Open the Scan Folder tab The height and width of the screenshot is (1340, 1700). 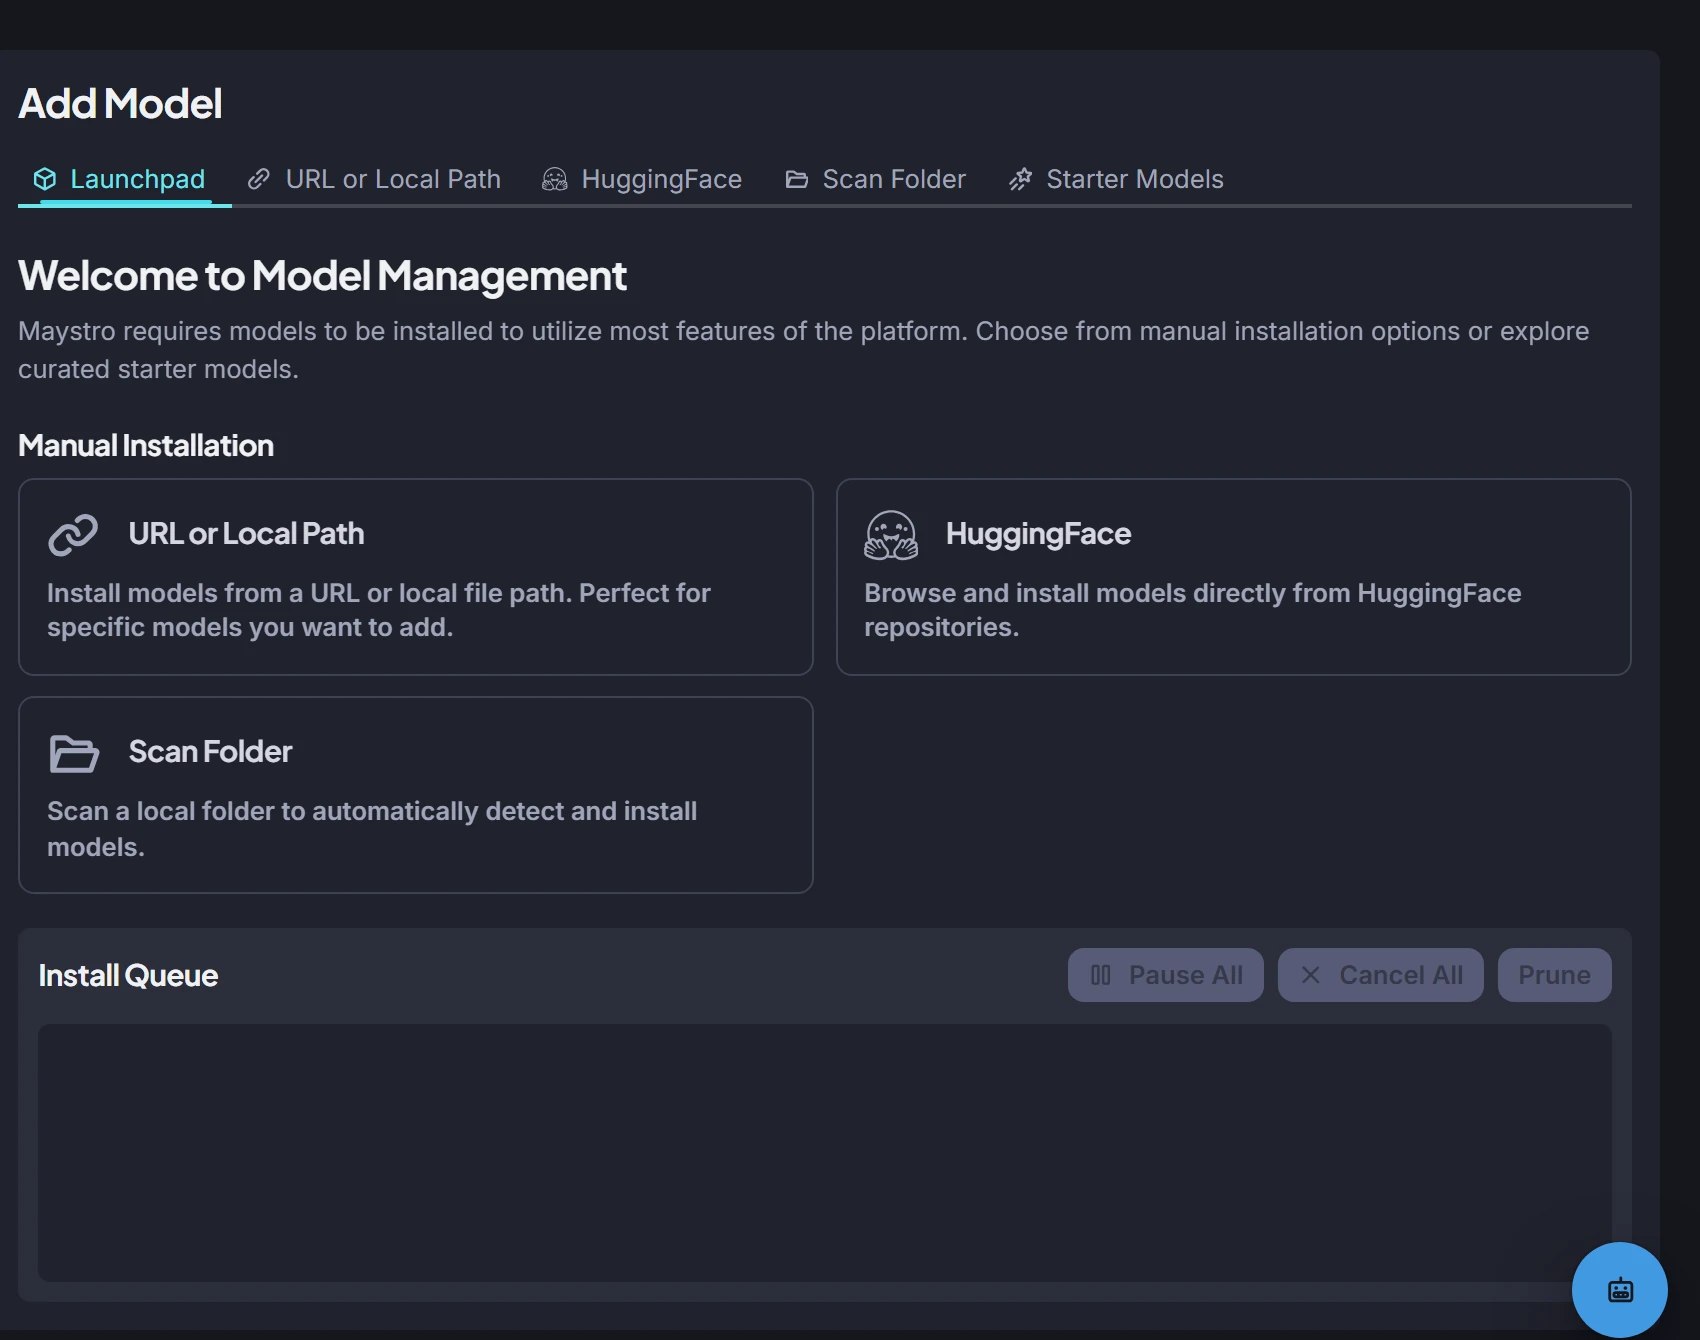click(875, 179)
